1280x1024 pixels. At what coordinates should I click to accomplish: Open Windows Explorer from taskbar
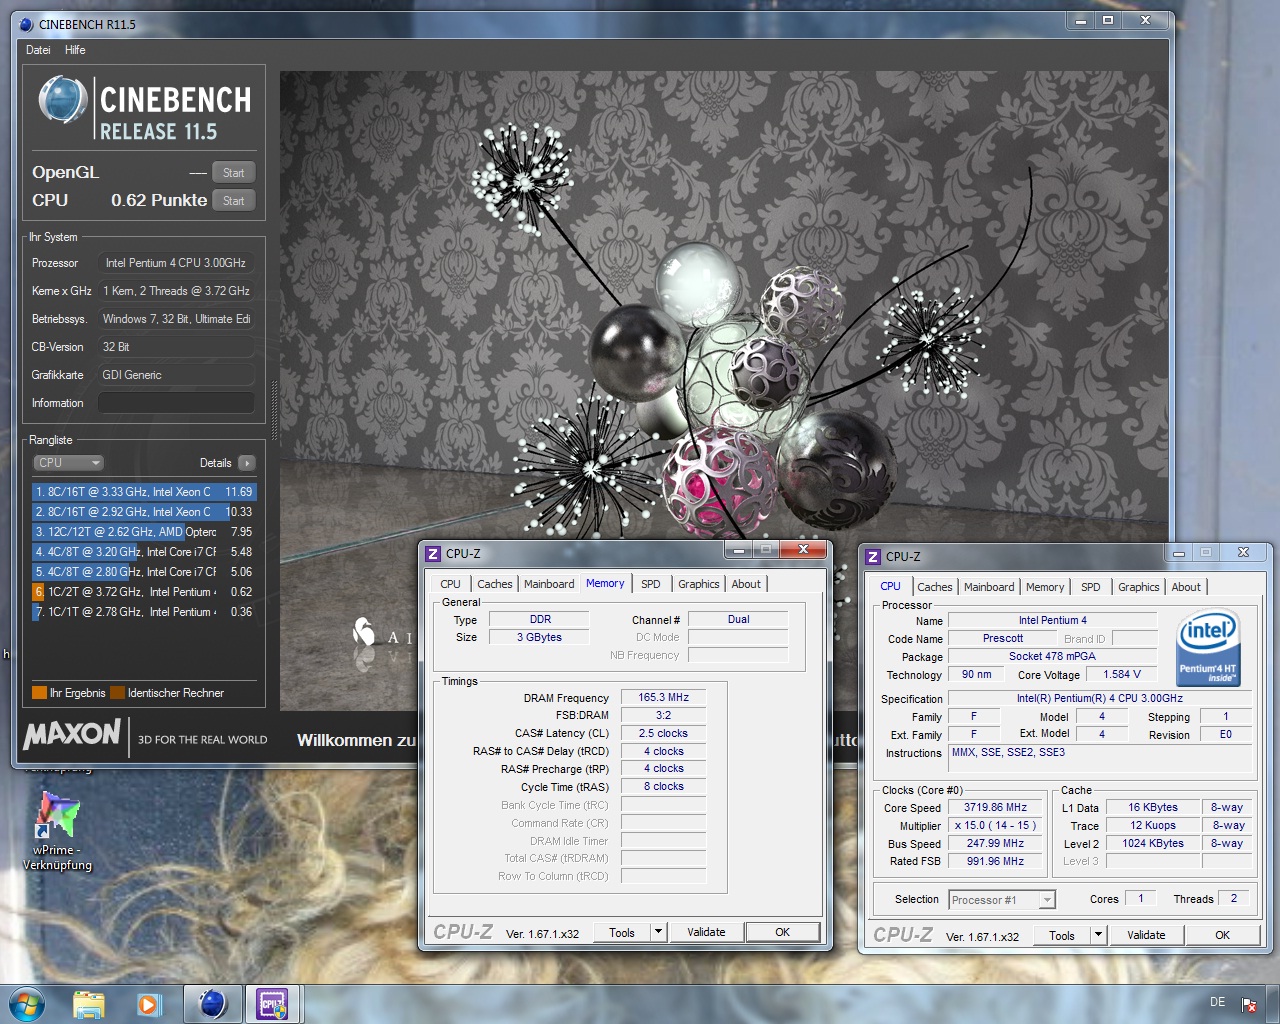(89, 1004)
